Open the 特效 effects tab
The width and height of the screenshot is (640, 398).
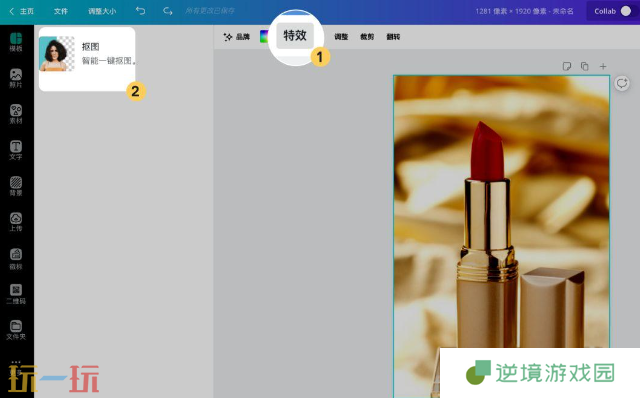[295, 36]
